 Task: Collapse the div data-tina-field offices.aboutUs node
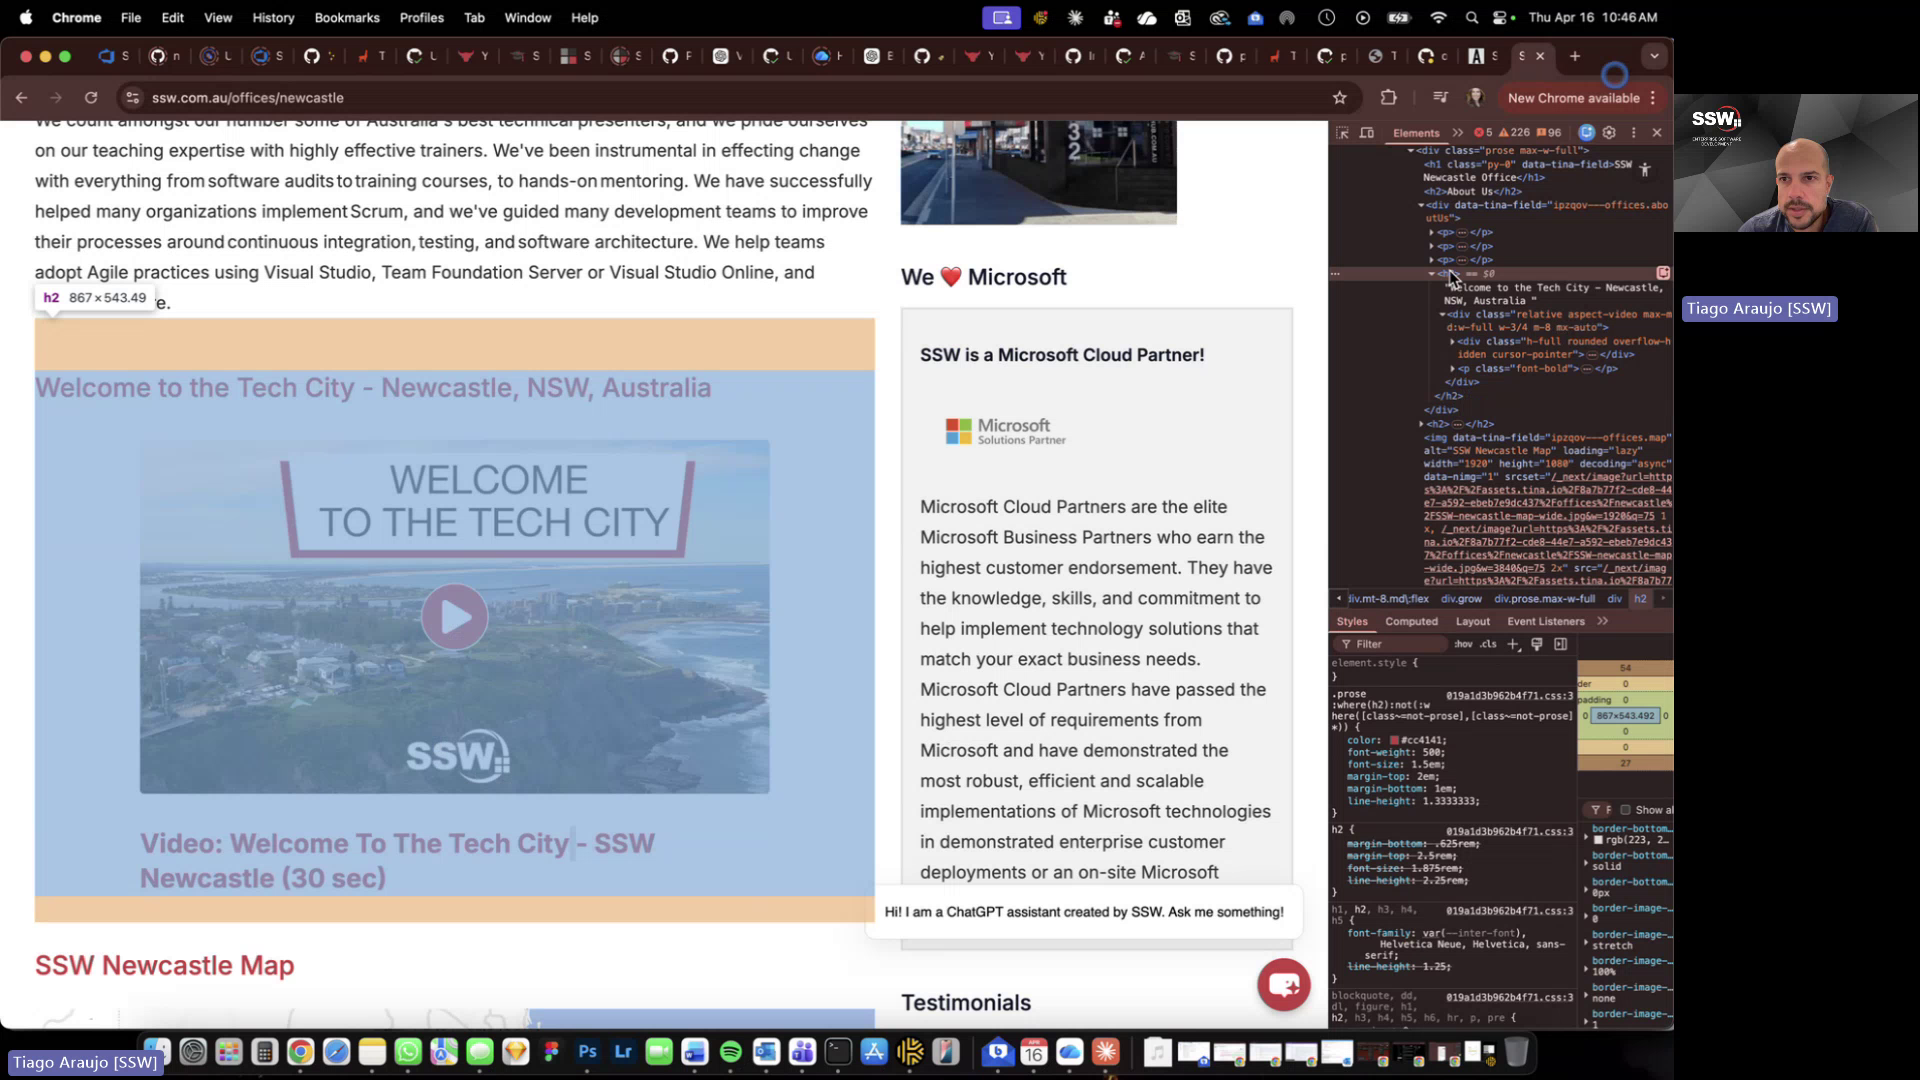(1421, 205)
